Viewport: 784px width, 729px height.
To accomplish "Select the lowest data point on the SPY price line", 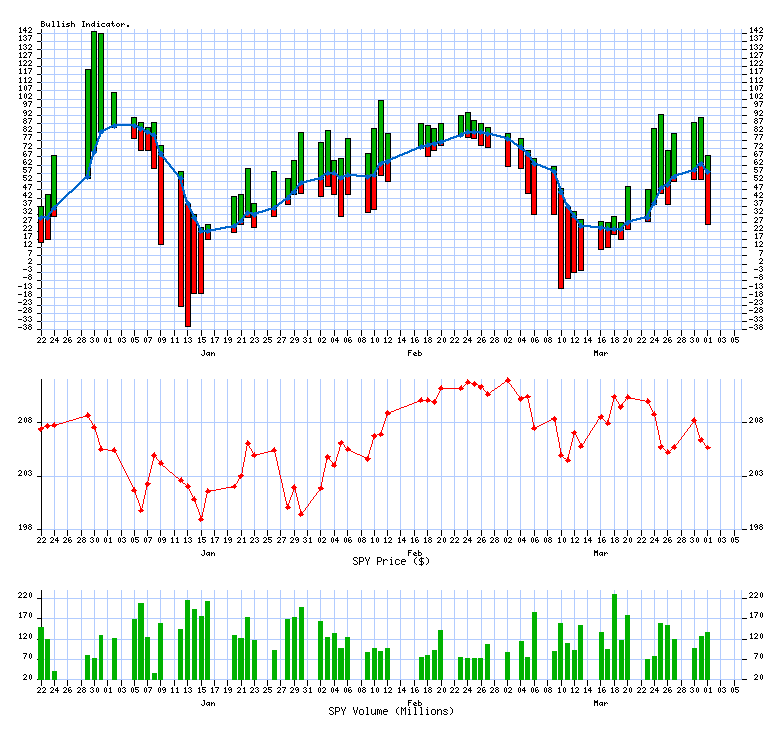I will click(201, 519).
